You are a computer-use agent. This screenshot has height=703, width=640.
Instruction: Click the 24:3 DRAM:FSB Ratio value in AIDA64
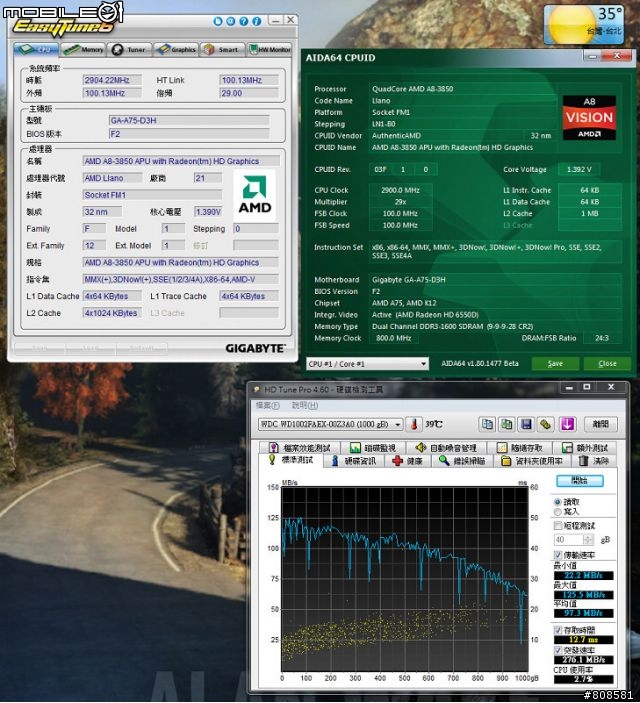602,338
